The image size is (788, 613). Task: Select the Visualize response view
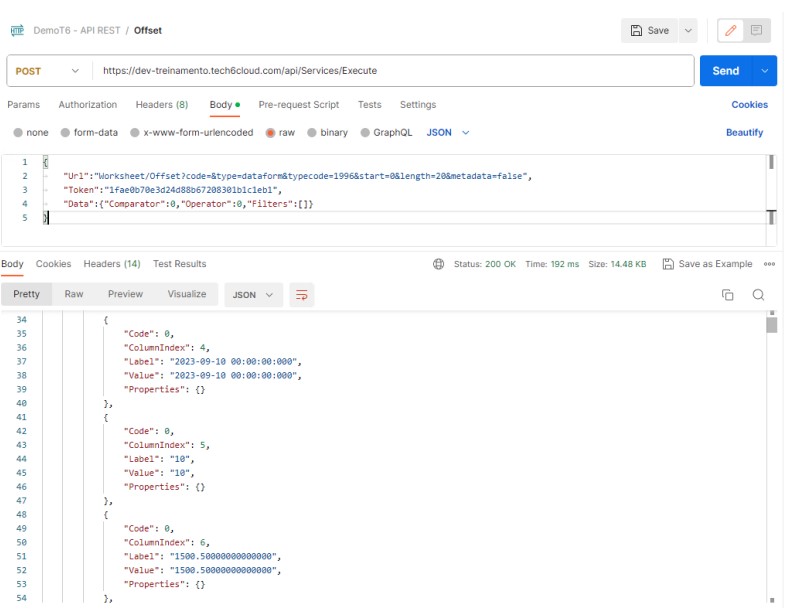pos(186,294)
